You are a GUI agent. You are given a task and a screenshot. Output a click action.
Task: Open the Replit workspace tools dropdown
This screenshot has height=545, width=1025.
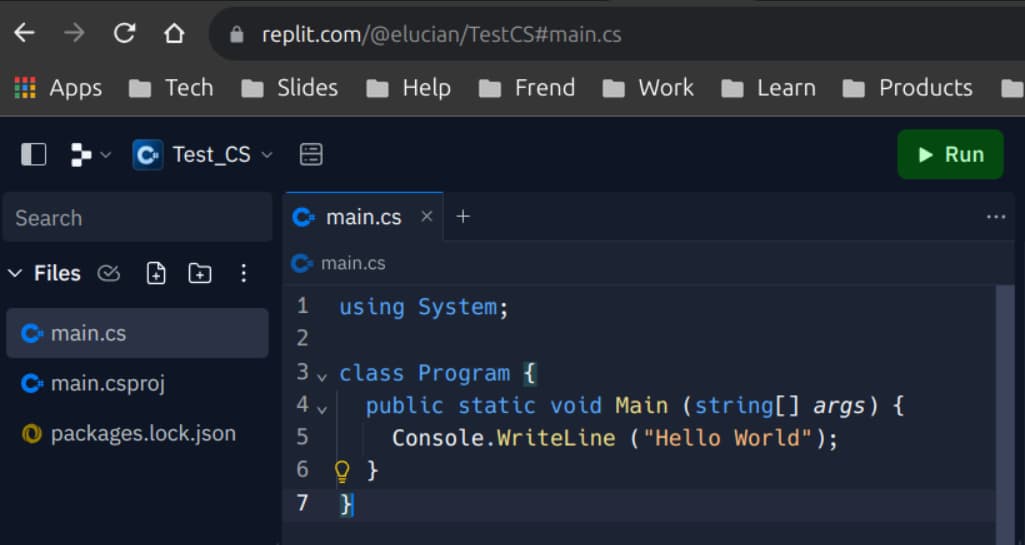click(90, 155)
